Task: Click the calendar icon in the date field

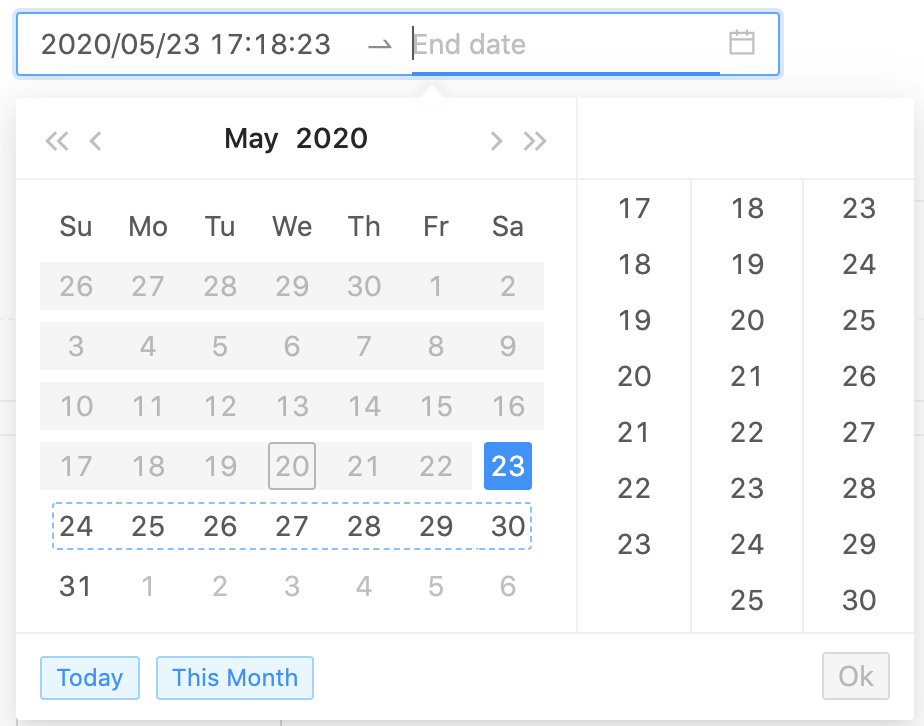Action: click(743, 44)
